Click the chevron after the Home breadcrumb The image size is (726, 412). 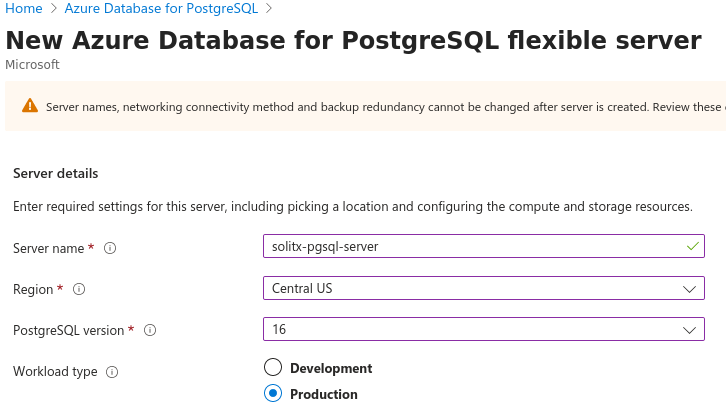53,9
